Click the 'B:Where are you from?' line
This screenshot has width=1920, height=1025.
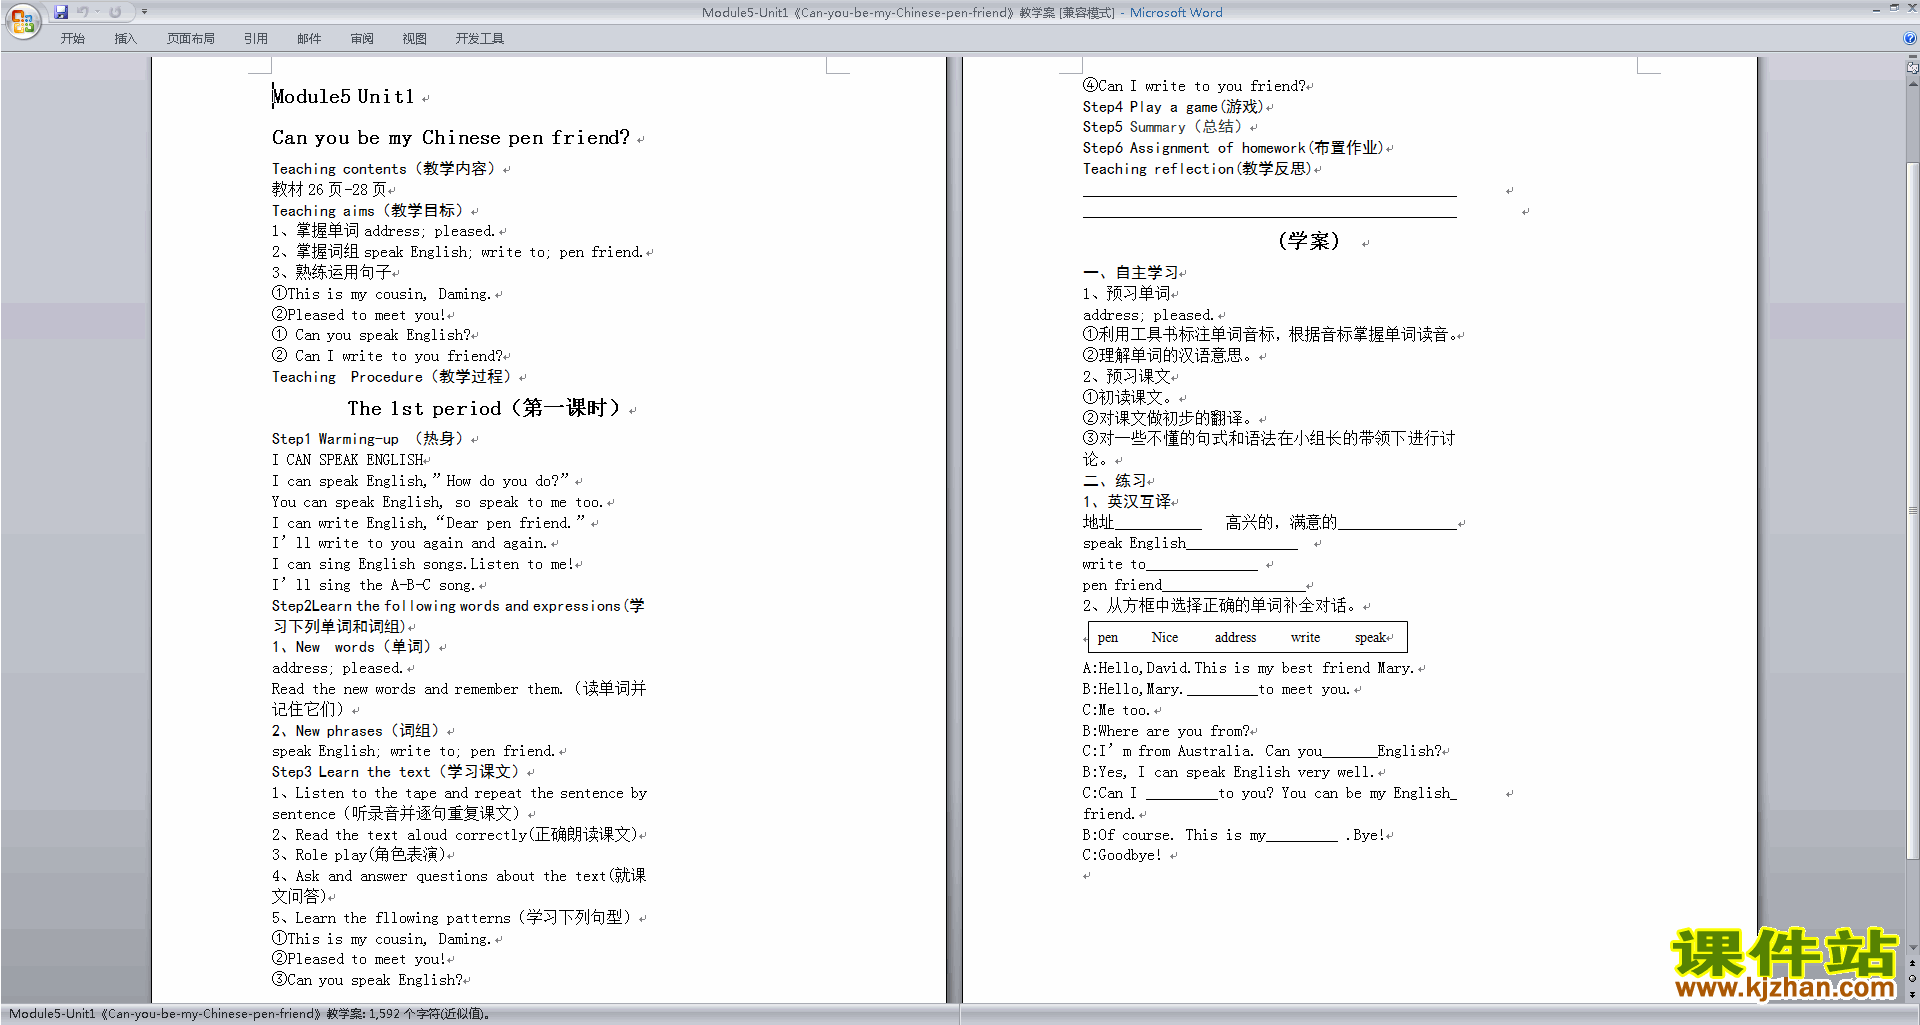tap(1166, 731)
